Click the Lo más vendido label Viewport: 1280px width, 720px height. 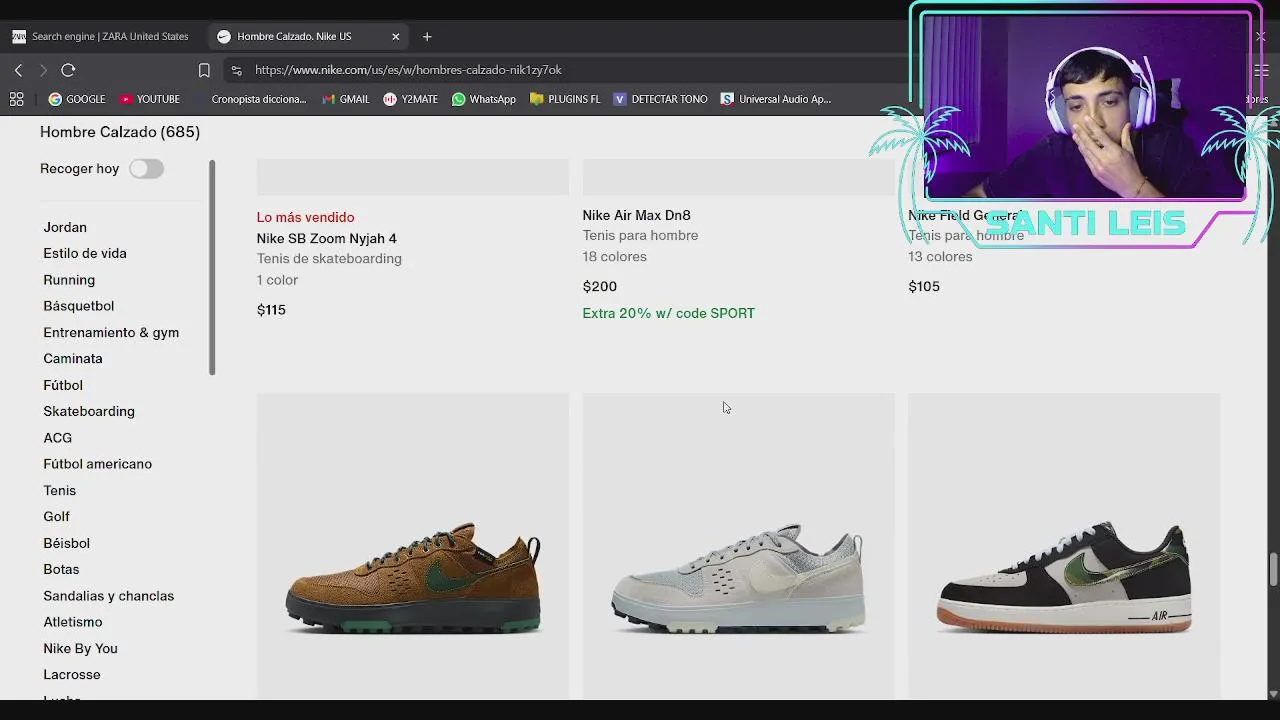[x=306, y=217]
